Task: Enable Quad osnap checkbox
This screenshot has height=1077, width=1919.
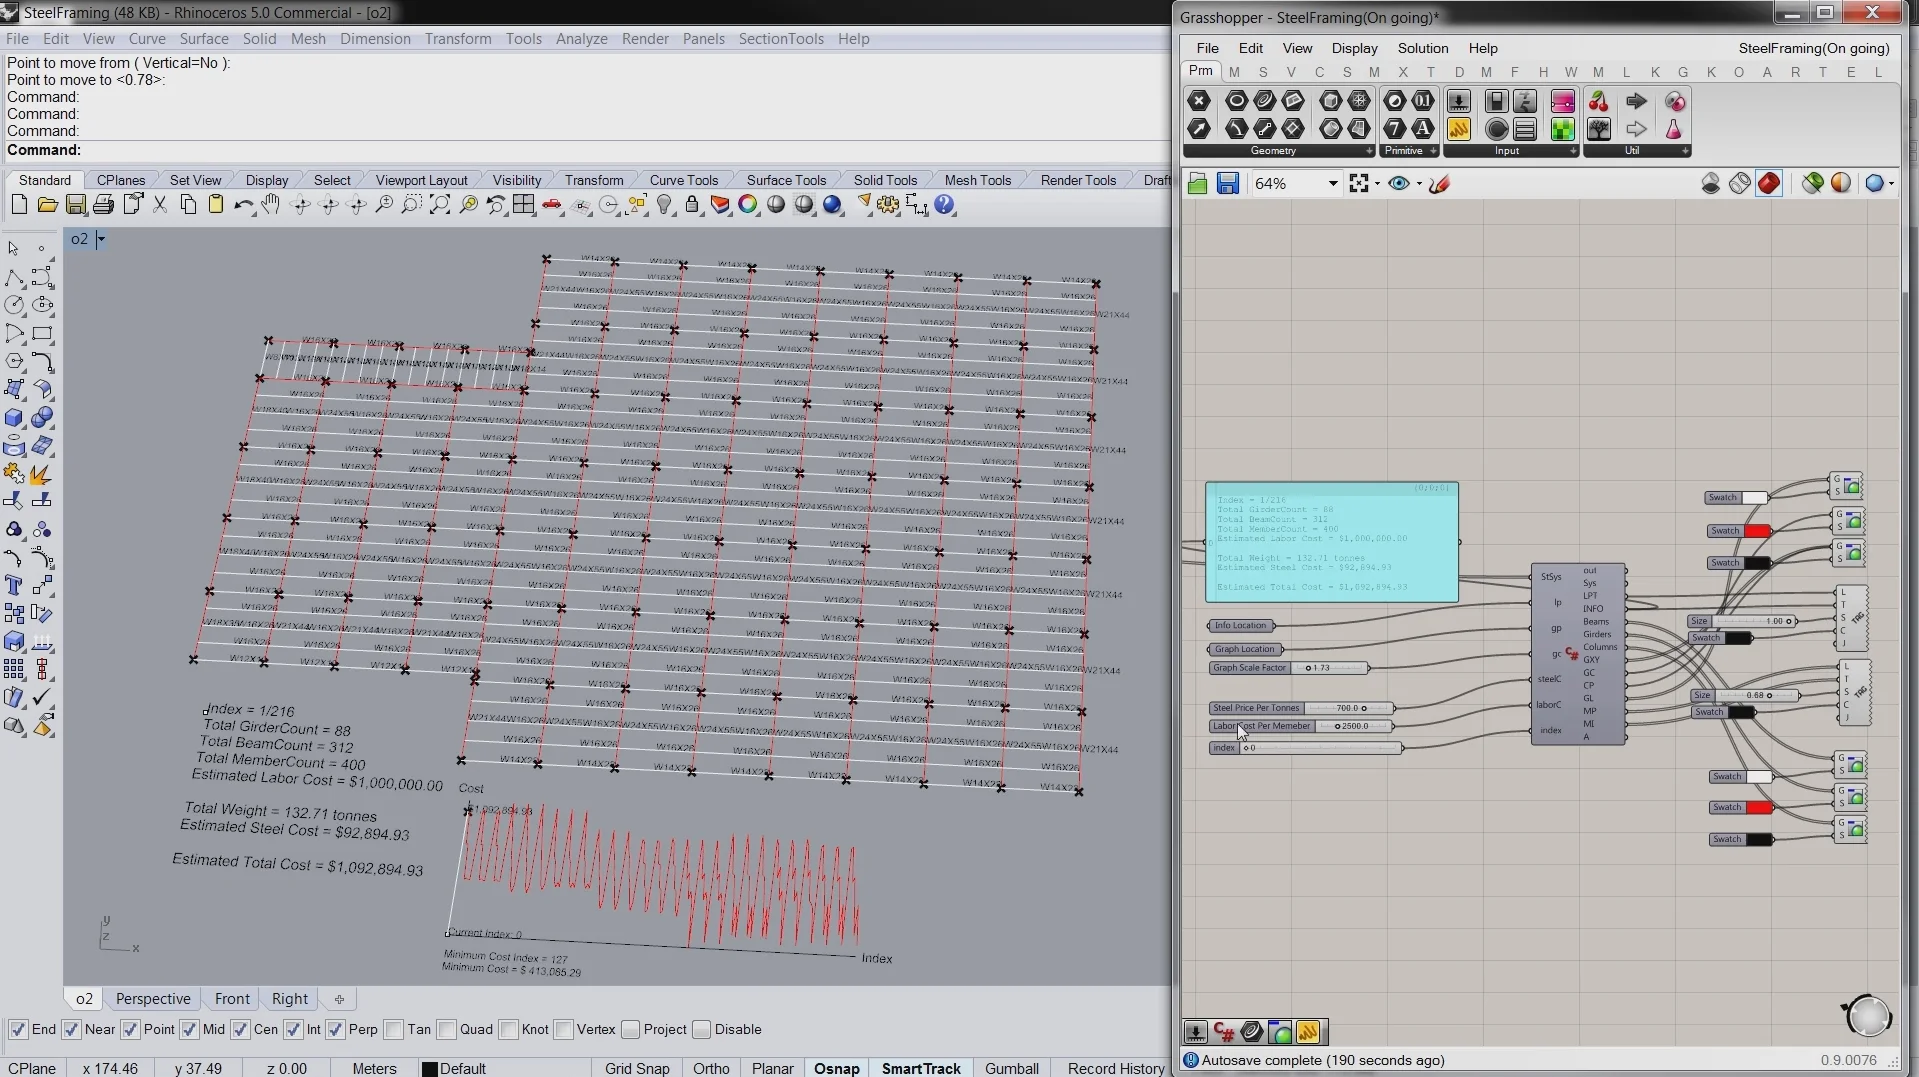Action: point(447,1029)
